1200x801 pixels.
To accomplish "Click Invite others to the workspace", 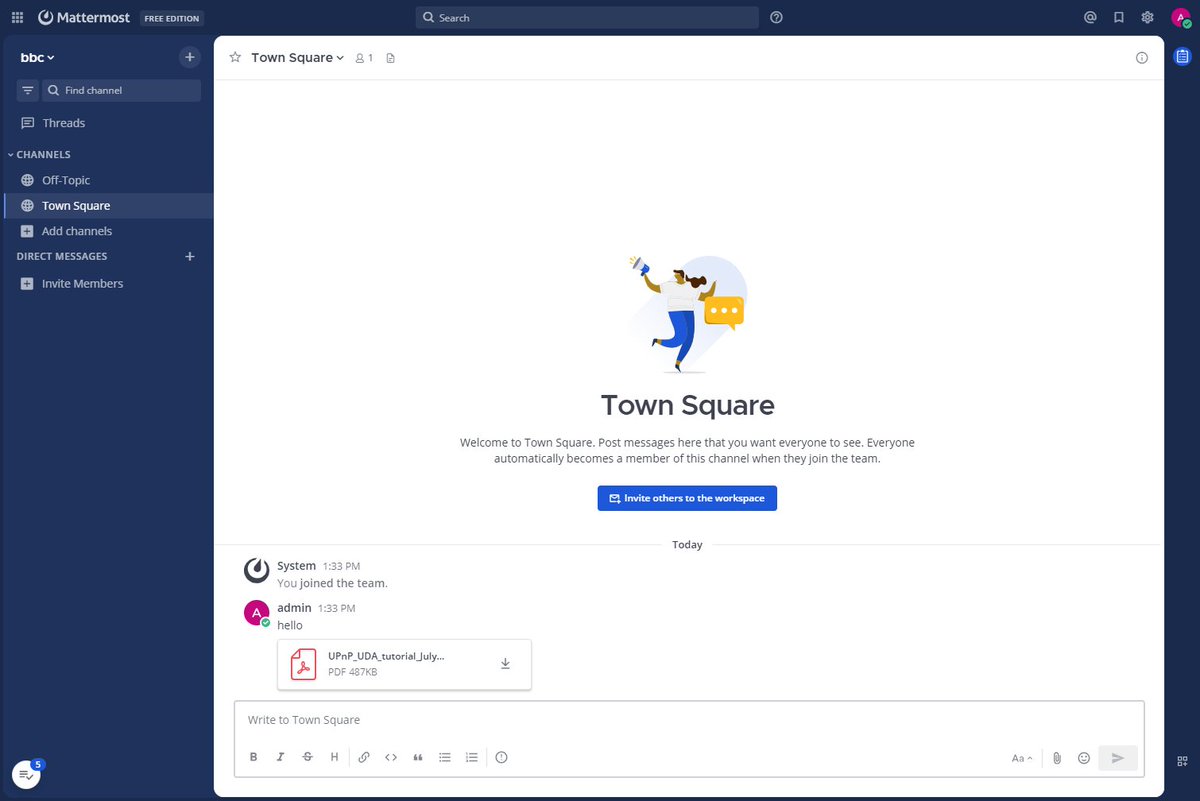I will (x=687, y=498).
